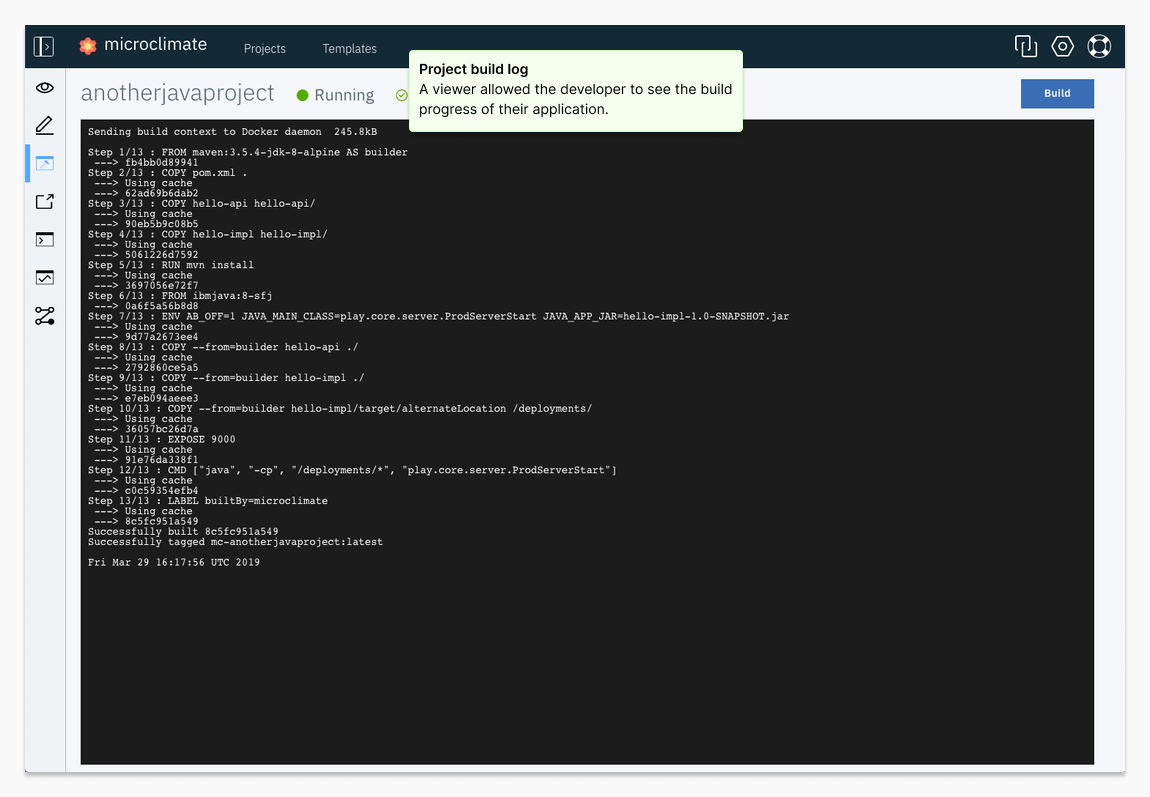Click inside the build log output area
The image size is (1150, 797).
click(587, 650)
